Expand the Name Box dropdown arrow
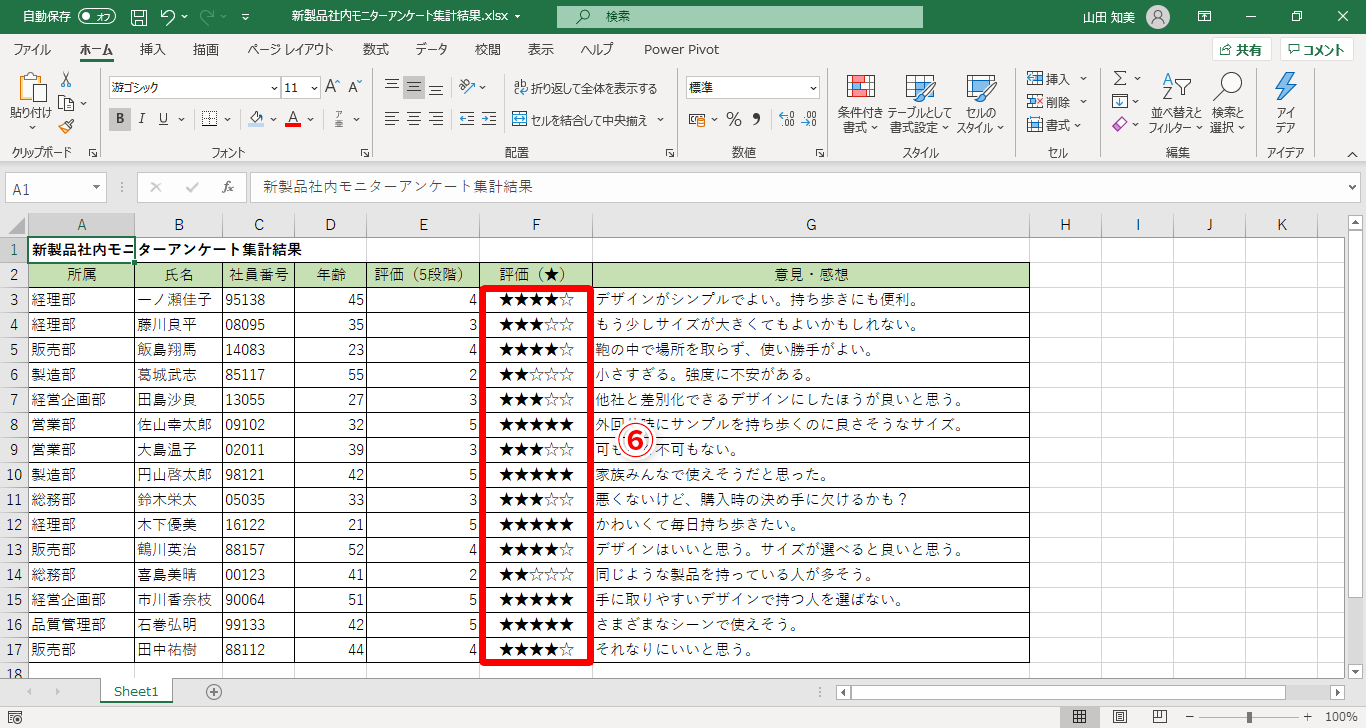Screen dimensions: 1366x728 (x=96, y=187)
